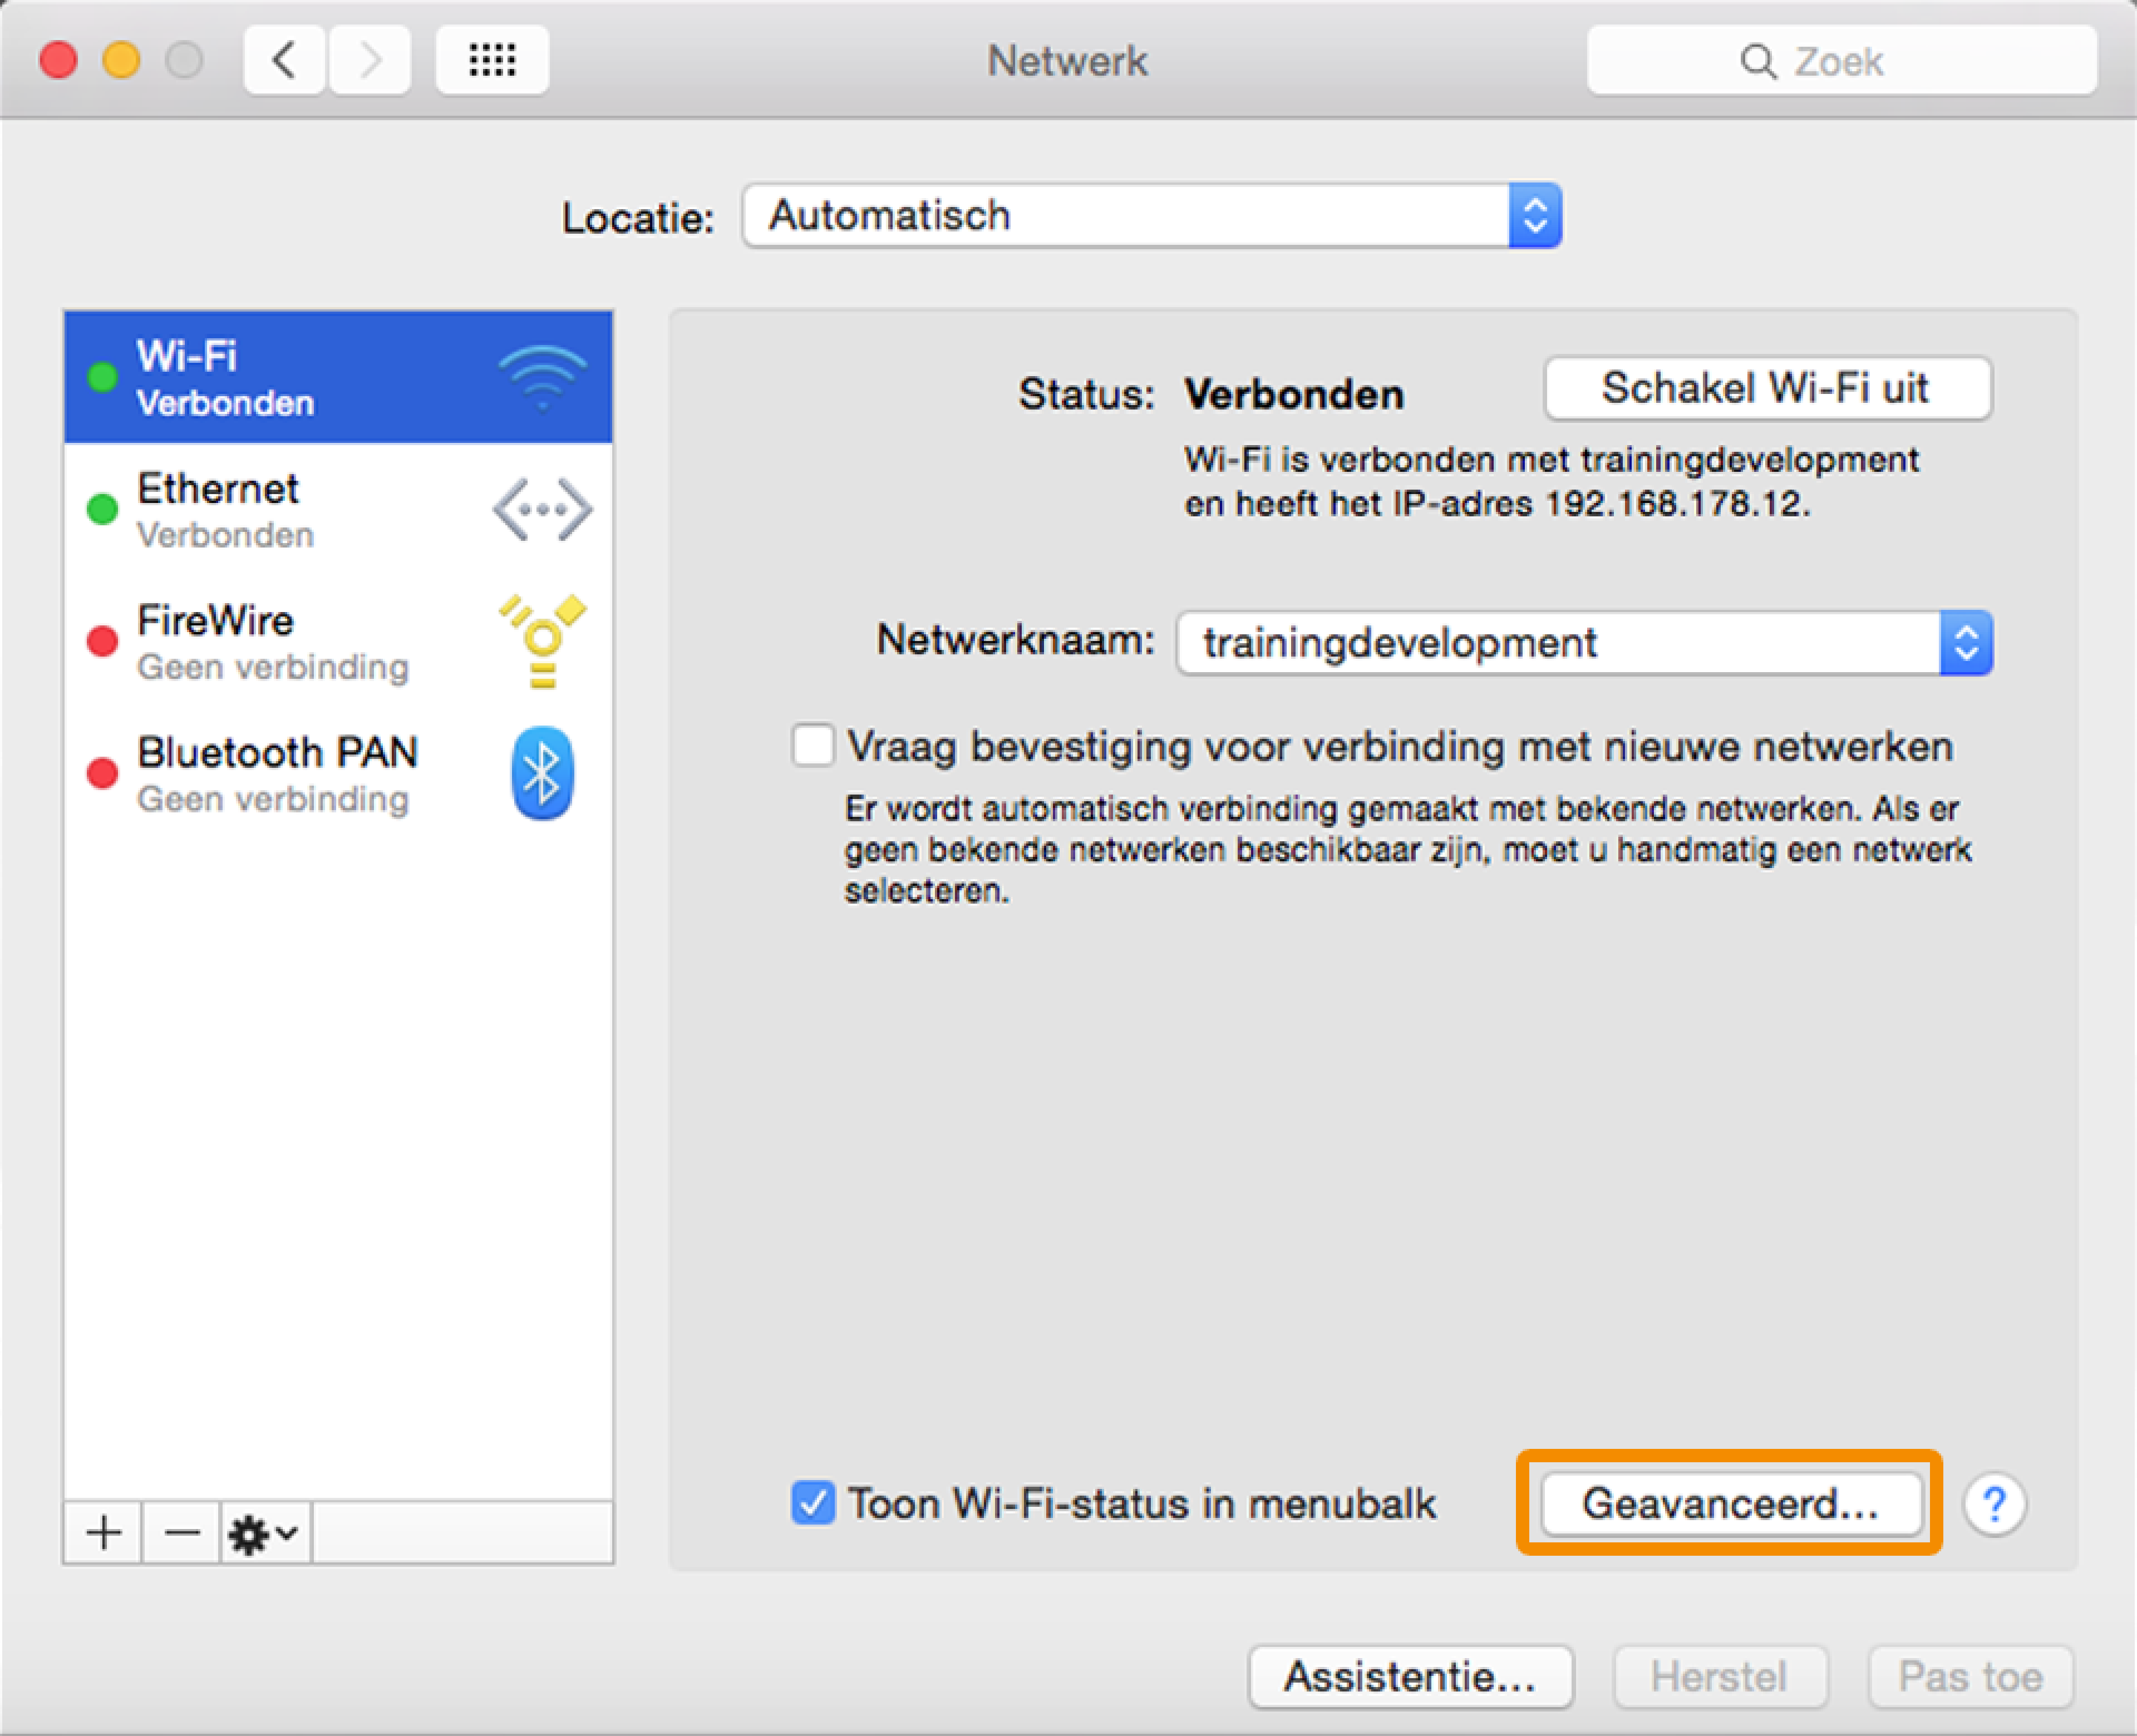The width and height of the screenshot is (2137, 1736).
Task: Open the Geavanceerd settings
Action: point(1731,1503)
